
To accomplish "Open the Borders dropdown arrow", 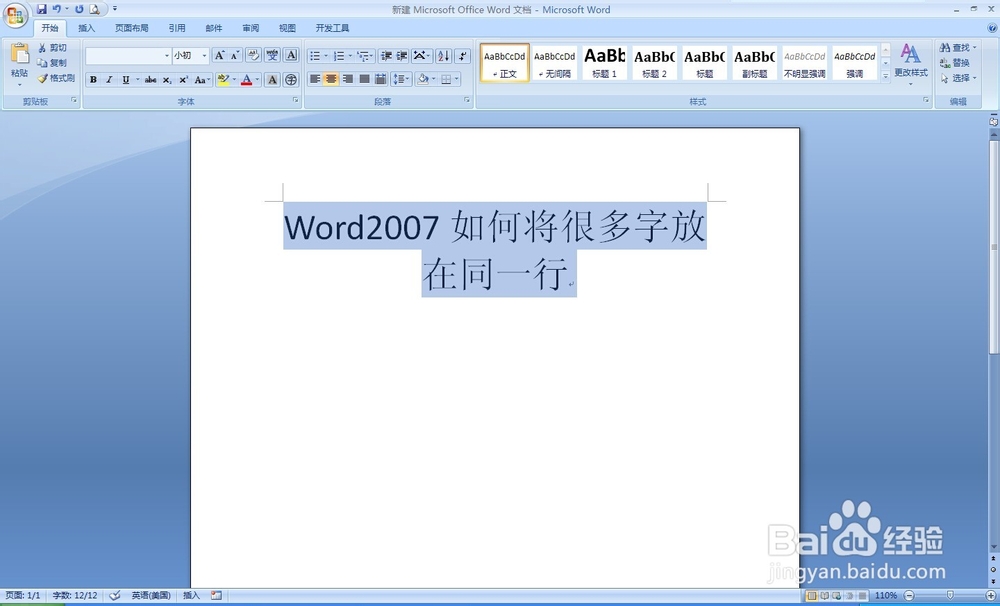I will pyautogui.click(x=457, y=79).
